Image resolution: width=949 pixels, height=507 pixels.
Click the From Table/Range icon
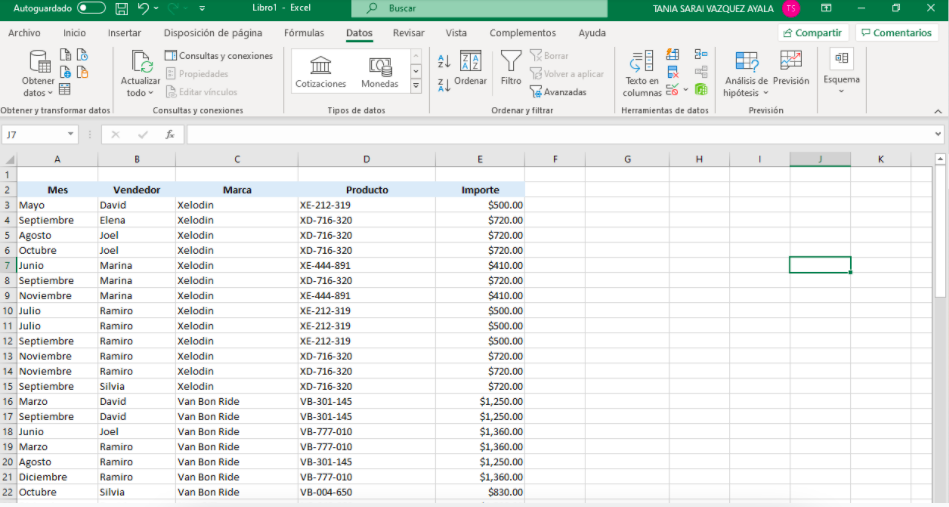[x=65, y=90]
